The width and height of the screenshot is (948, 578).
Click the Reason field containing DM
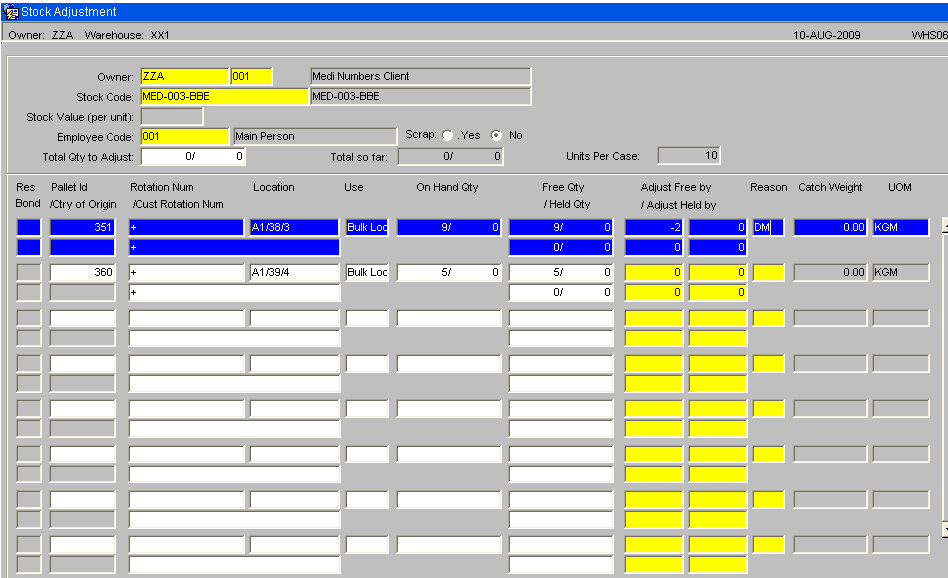(768, 227)
